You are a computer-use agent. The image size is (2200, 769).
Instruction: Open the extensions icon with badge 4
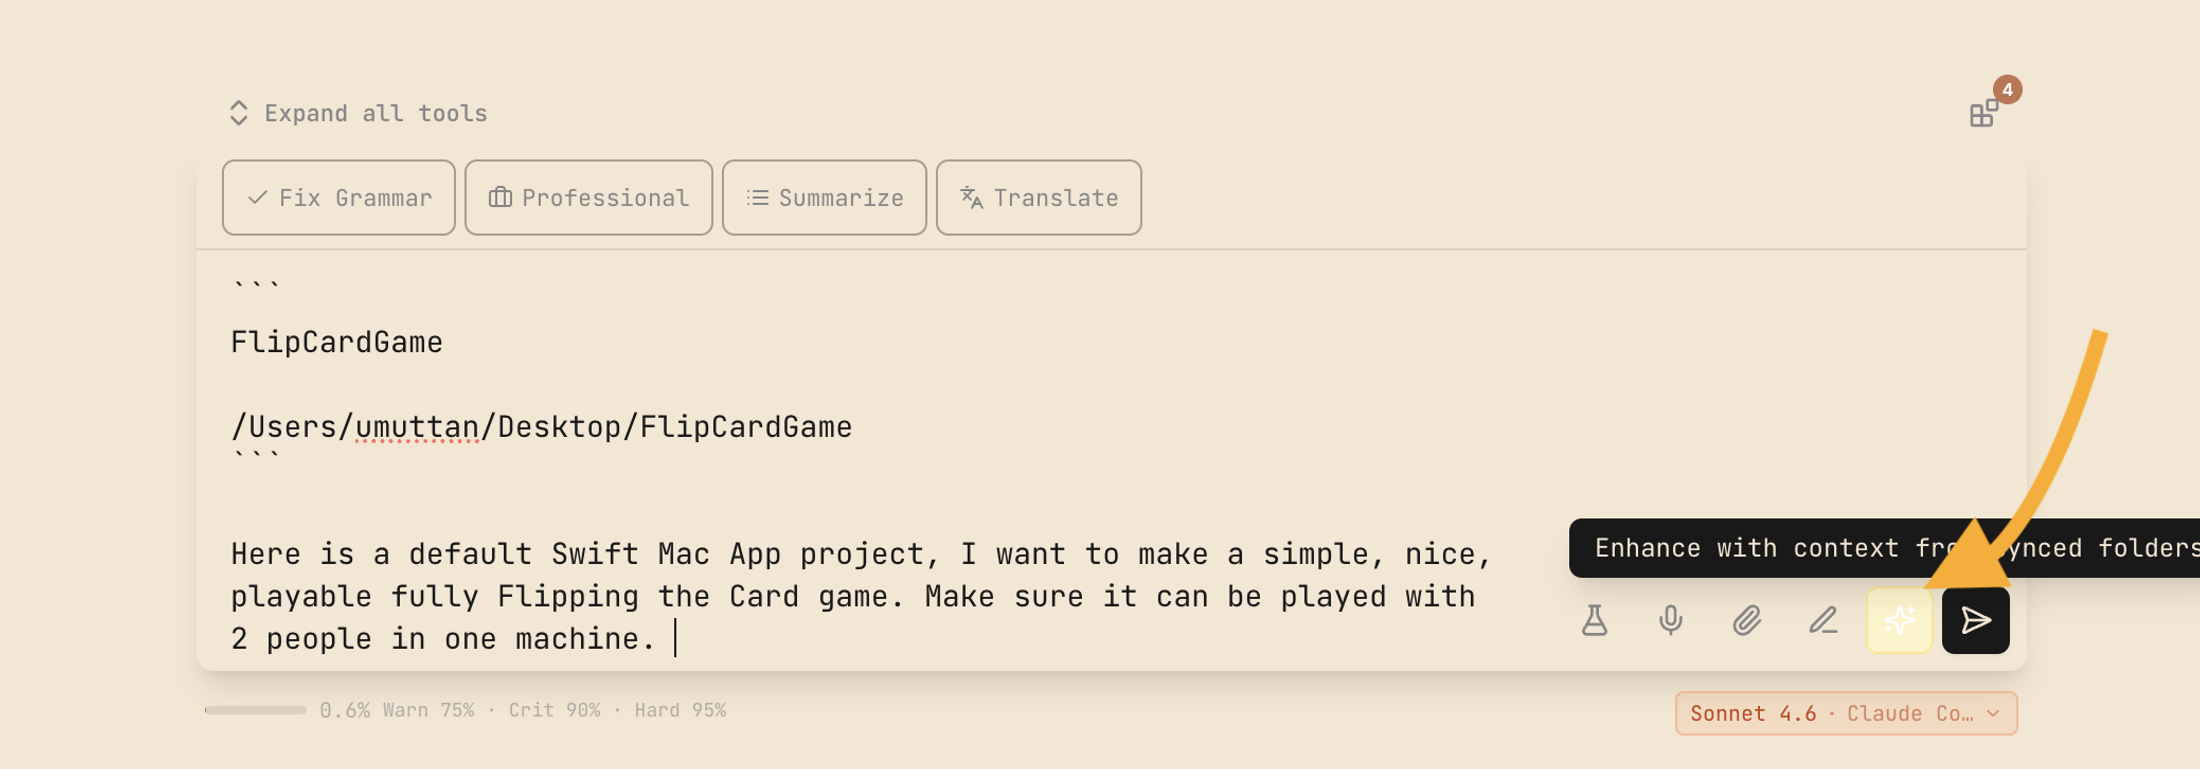pyautogui.click(x=1983, y=112)
